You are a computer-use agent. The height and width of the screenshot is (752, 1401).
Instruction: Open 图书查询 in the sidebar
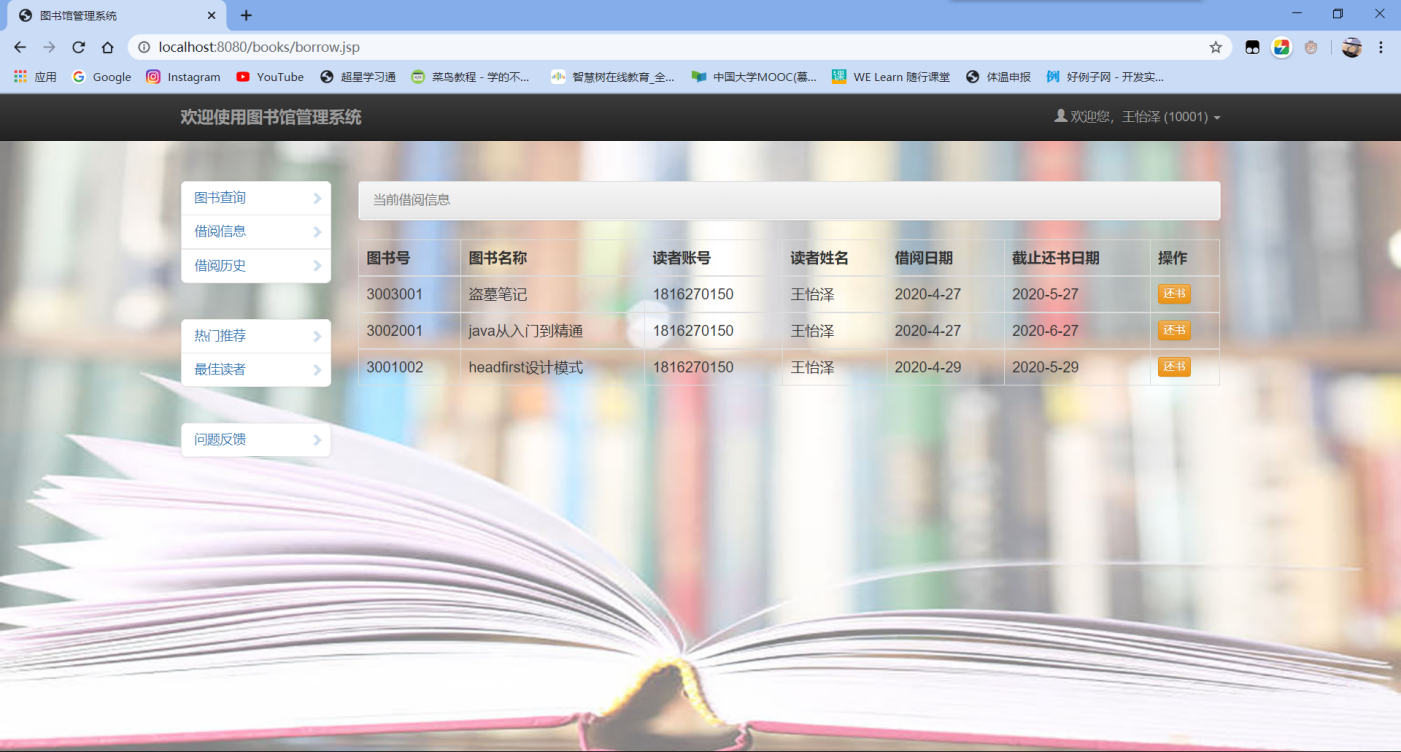[256, 198]
